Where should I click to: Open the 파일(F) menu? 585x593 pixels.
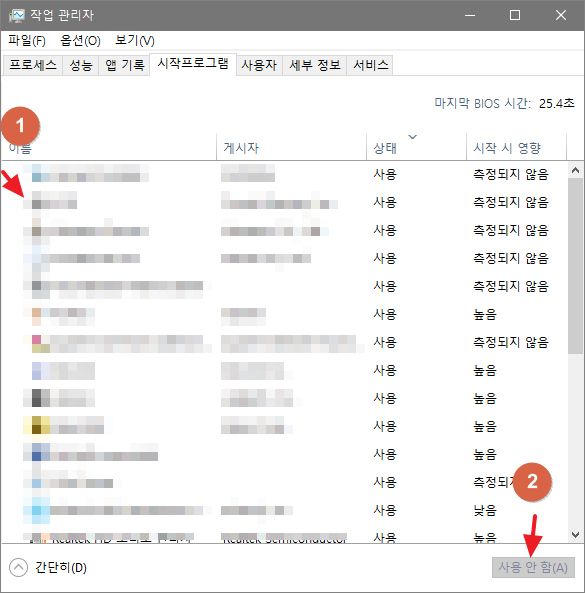(27, 40)
